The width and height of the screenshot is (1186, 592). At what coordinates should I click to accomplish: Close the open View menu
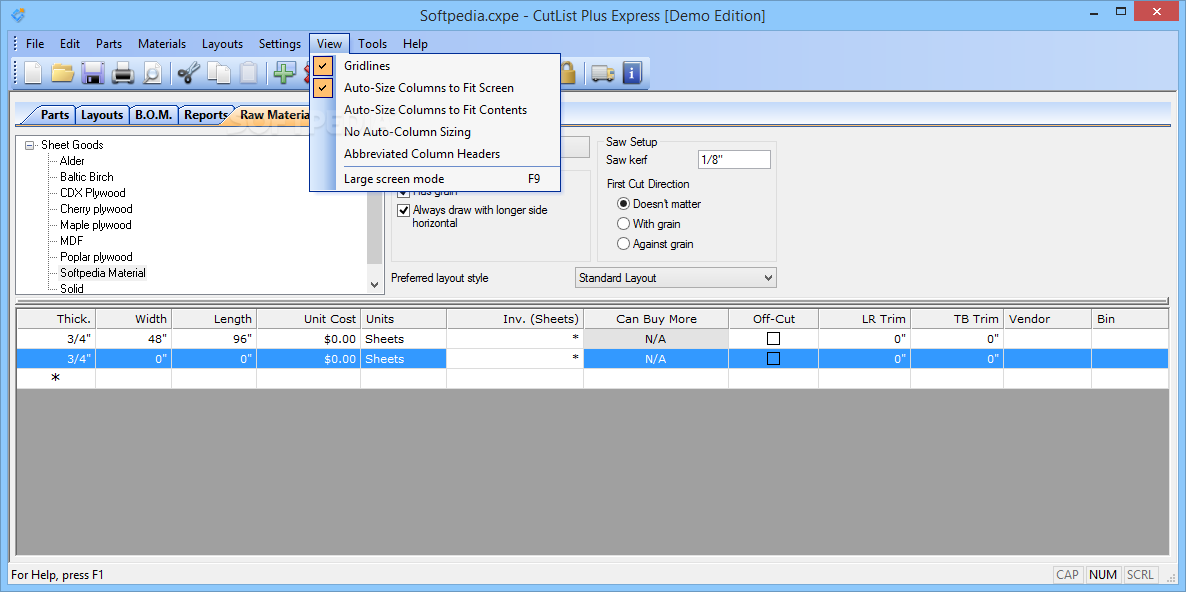[330, 44]
